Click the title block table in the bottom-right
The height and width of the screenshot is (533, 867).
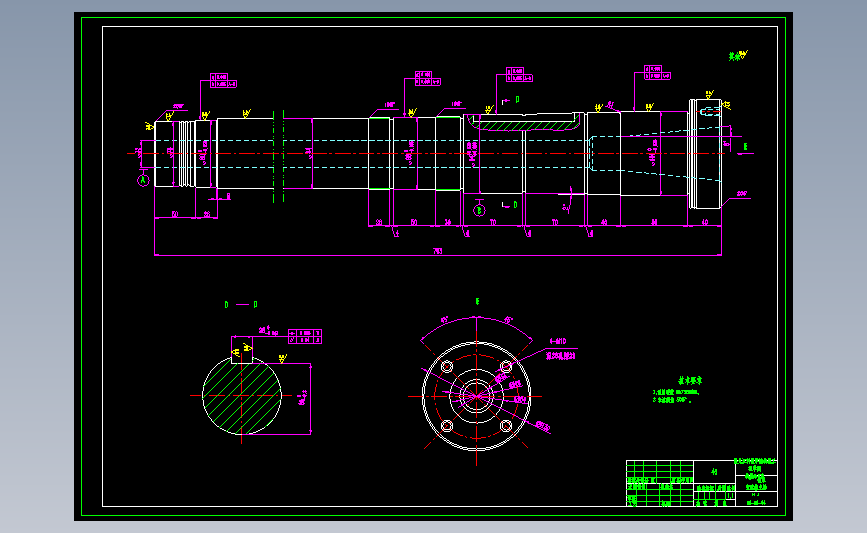[x=702, y=483]
